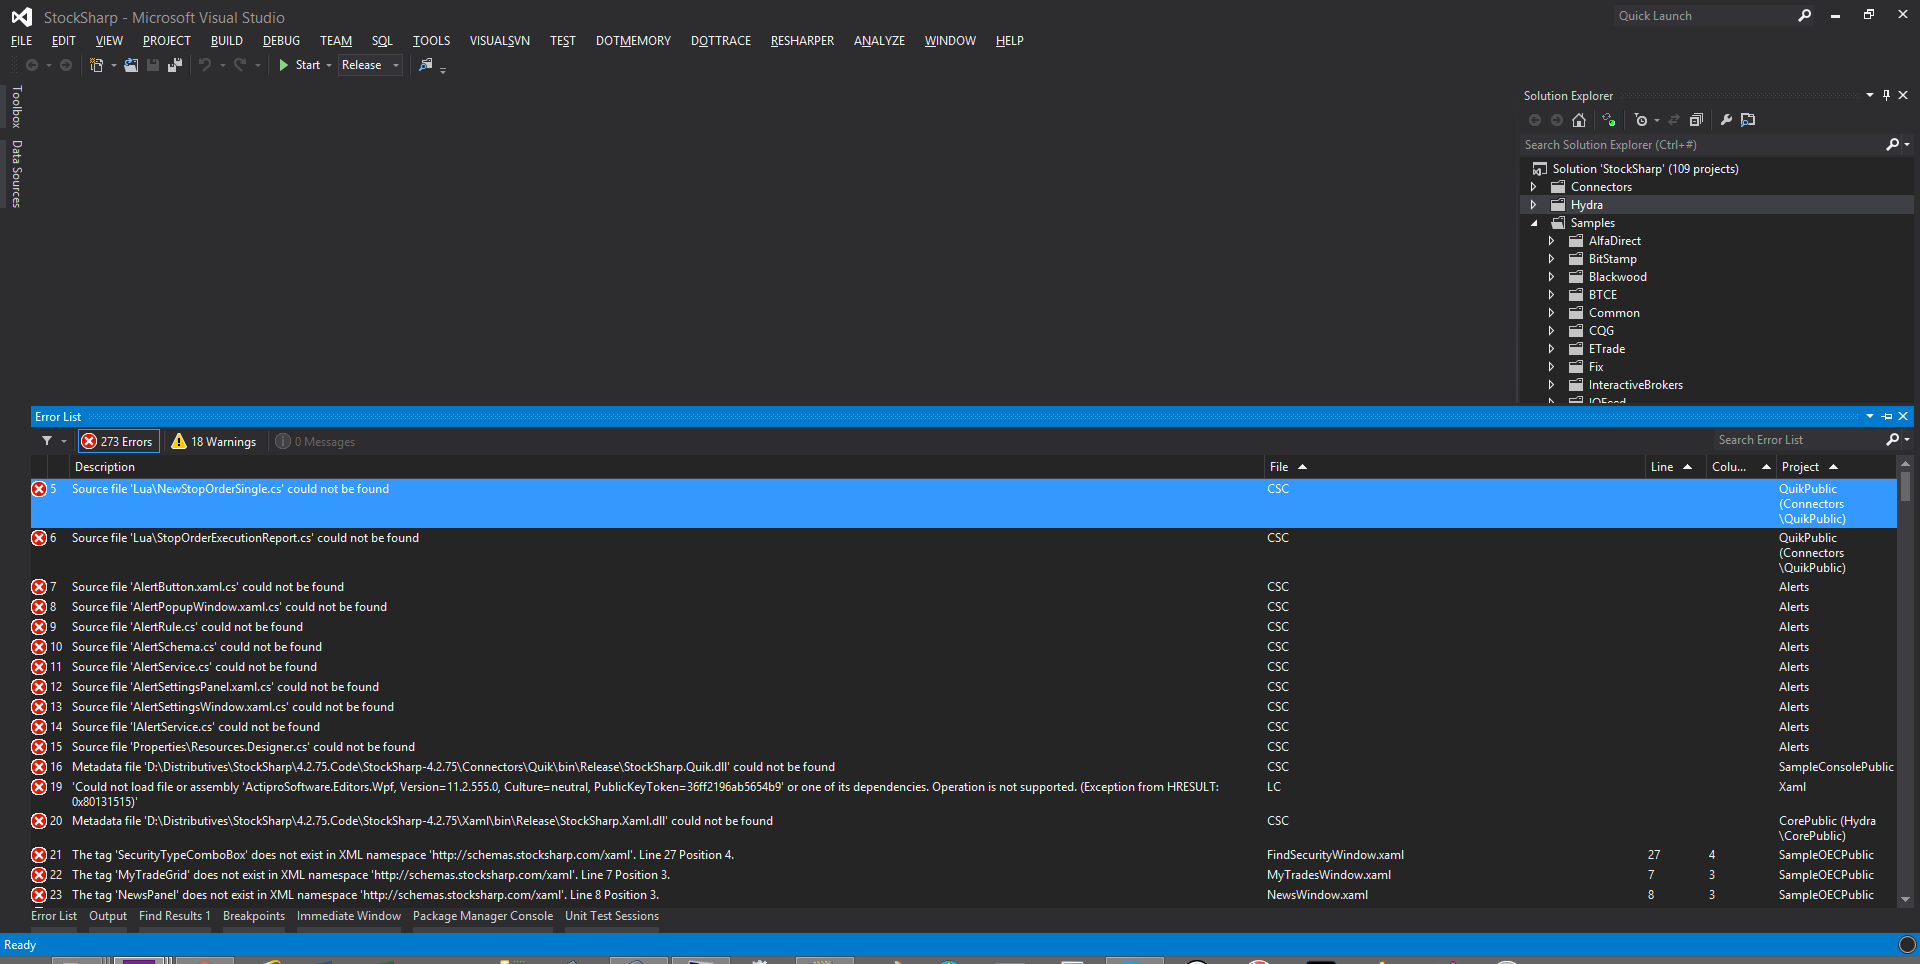Sort by the Description column header
The image size is (1920, 964).
668,467
